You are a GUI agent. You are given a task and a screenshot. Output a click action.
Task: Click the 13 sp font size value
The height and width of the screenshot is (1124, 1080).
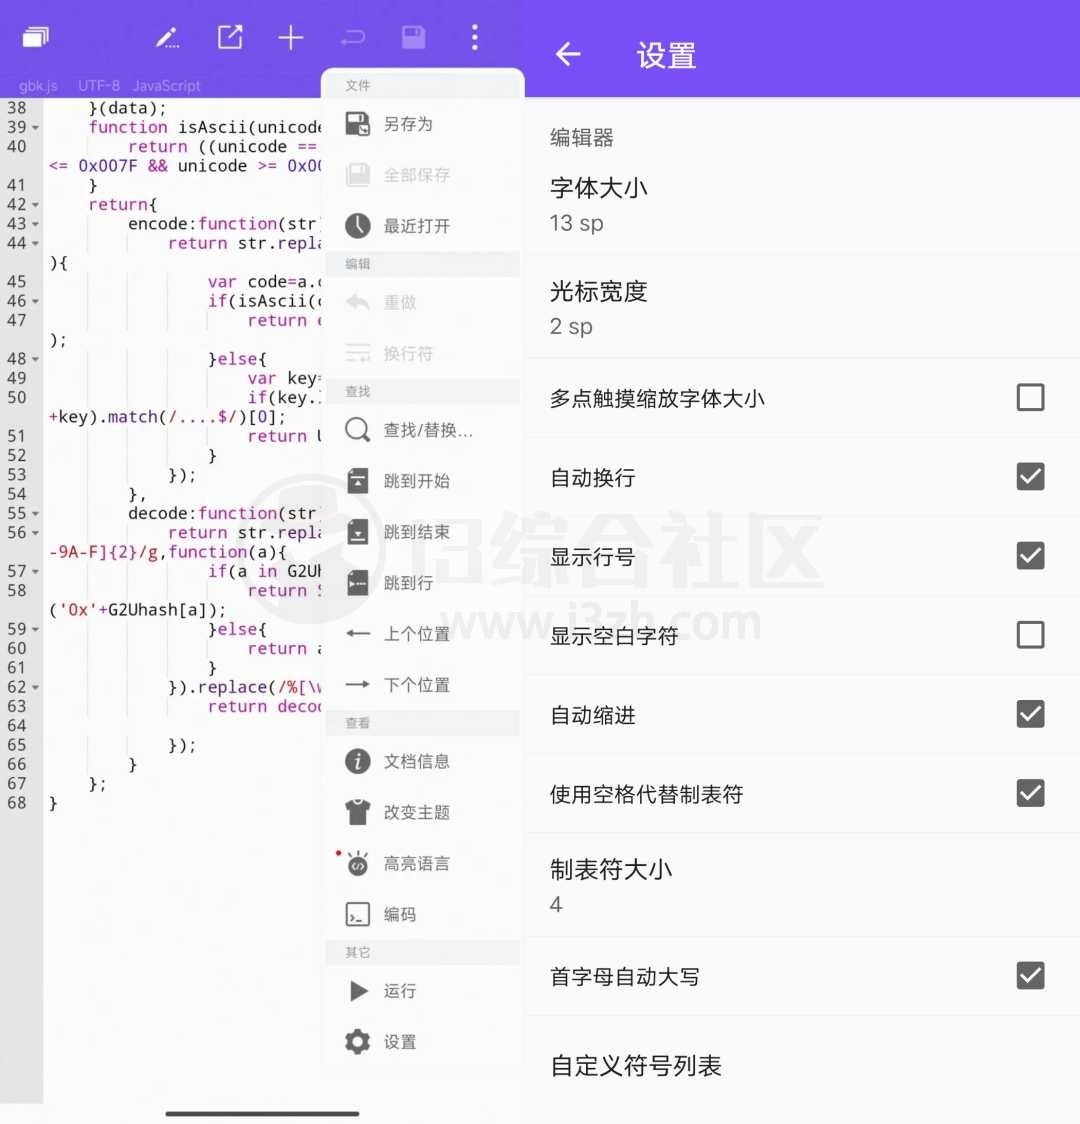(576, 224)
